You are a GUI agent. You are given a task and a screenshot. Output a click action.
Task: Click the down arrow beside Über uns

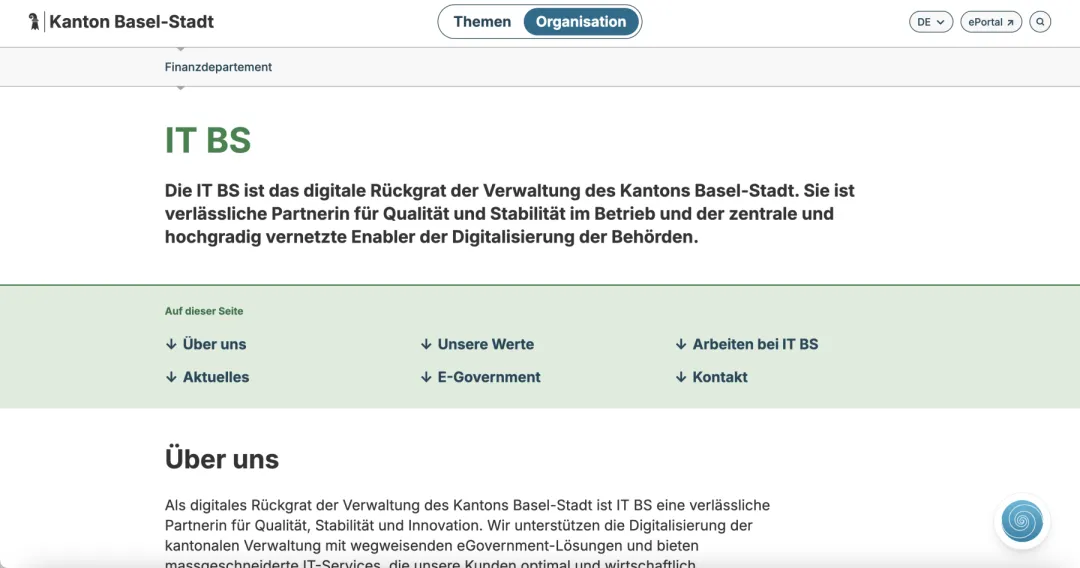tap(171, 344)
